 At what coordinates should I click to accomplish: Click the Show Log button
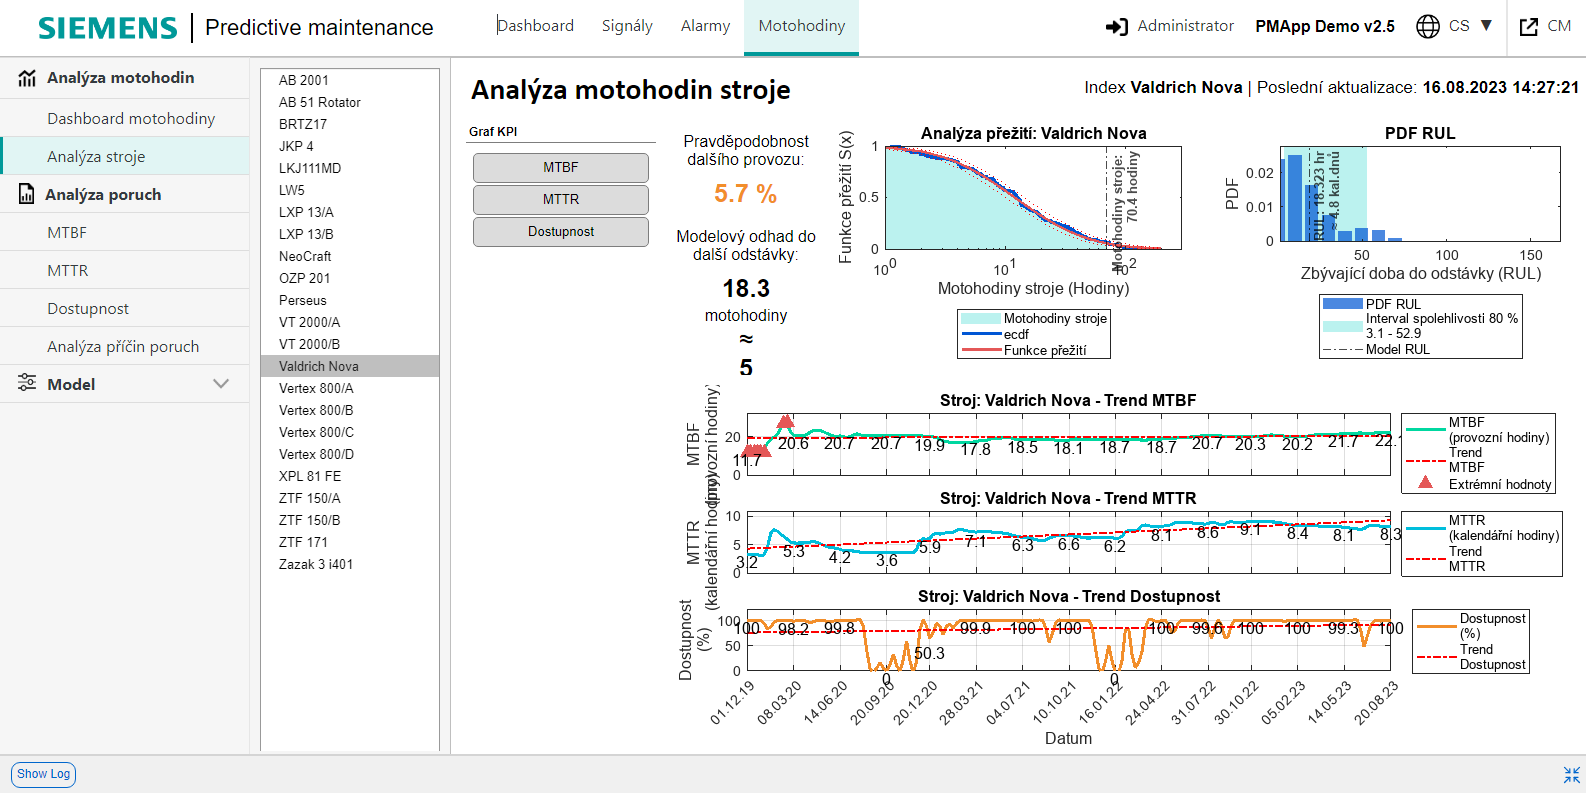[x=44, y=774]
